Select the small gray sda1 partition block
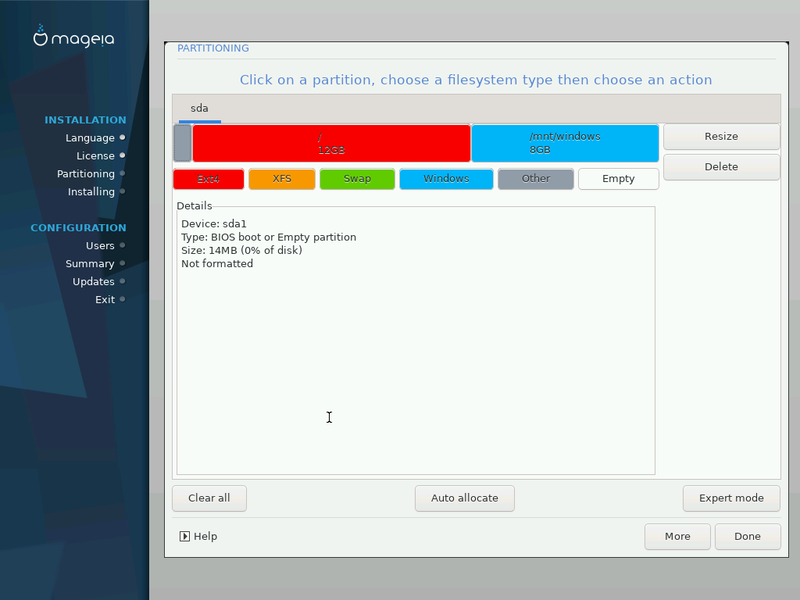 tap(182, 143)
